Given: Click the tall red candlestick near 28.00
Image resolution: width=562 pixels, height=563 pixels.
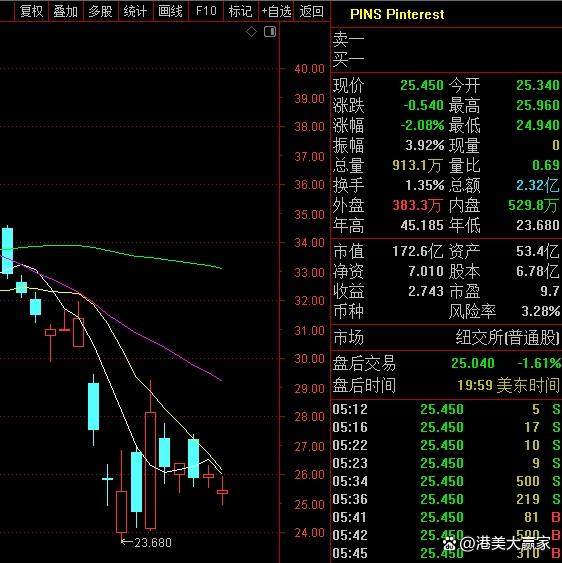Looking at the screenshot, I should point(150,470).
